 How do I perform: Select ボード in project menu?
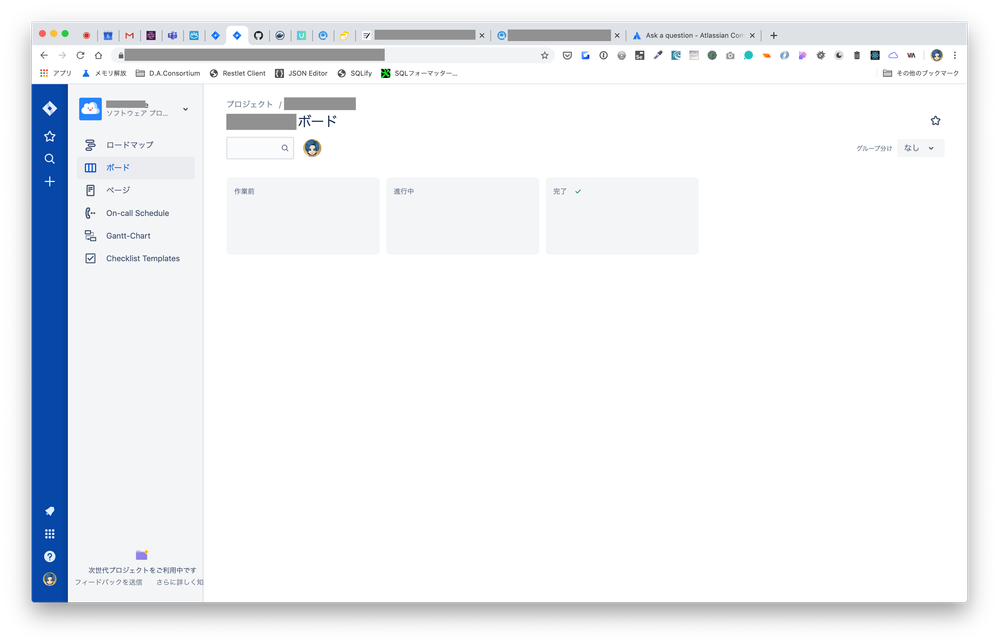coord(136,168)
